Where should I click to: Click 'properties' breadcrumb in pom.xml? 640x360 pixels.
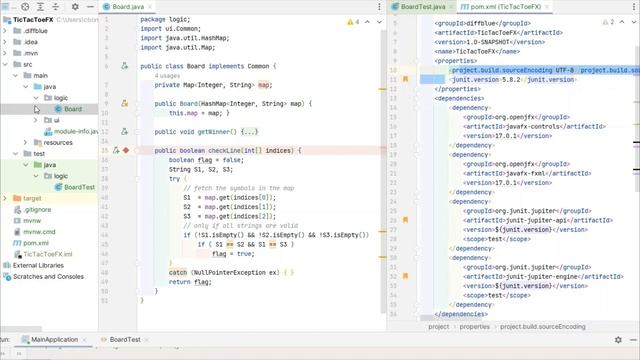click(x=474, y=327)
